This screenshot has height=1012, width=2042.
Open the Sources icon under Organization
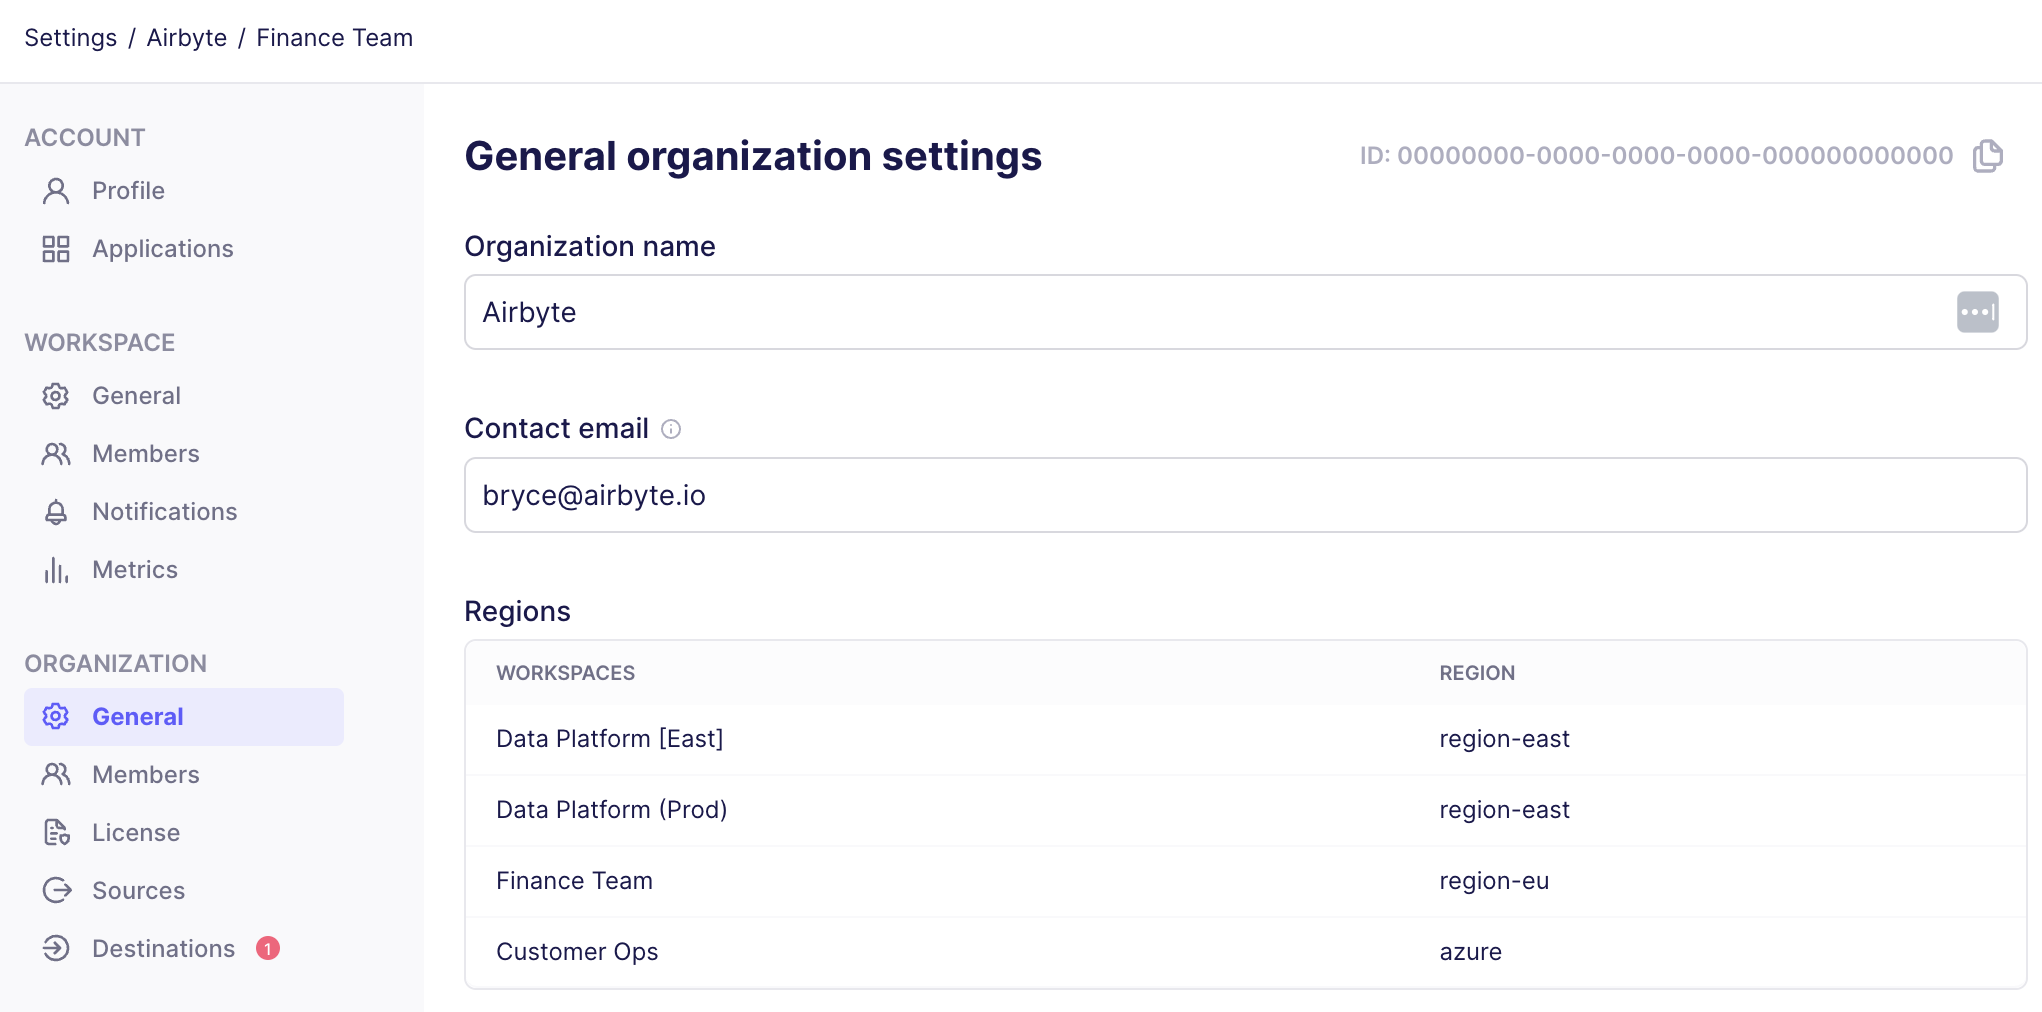[x=56, y=890]
